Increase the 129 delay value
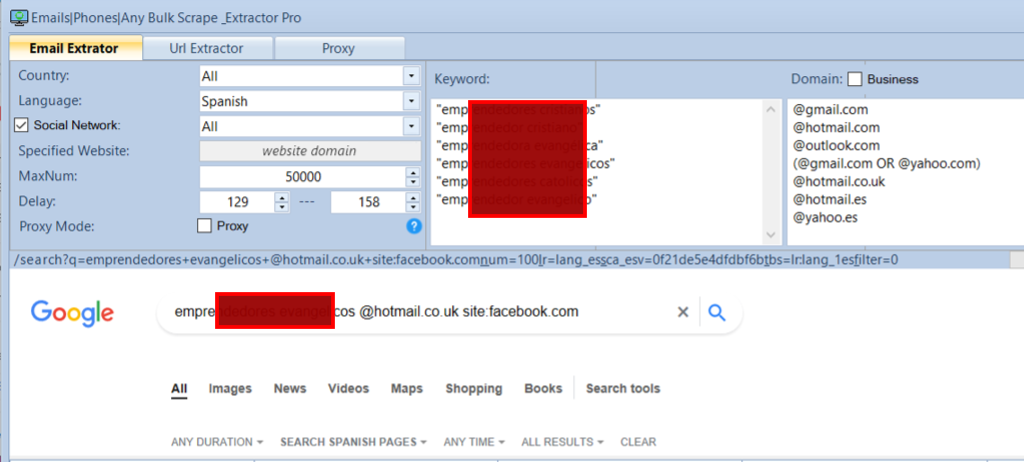 (x=282, y=197)
